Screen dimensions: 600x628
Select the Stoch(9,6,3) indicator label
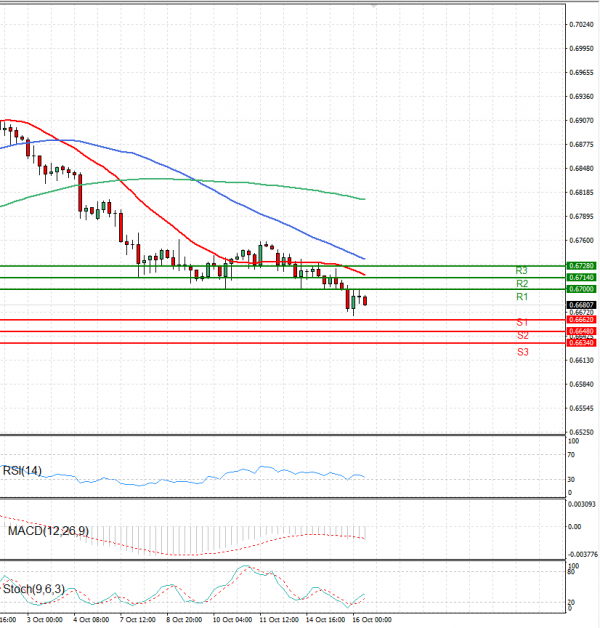34,589
